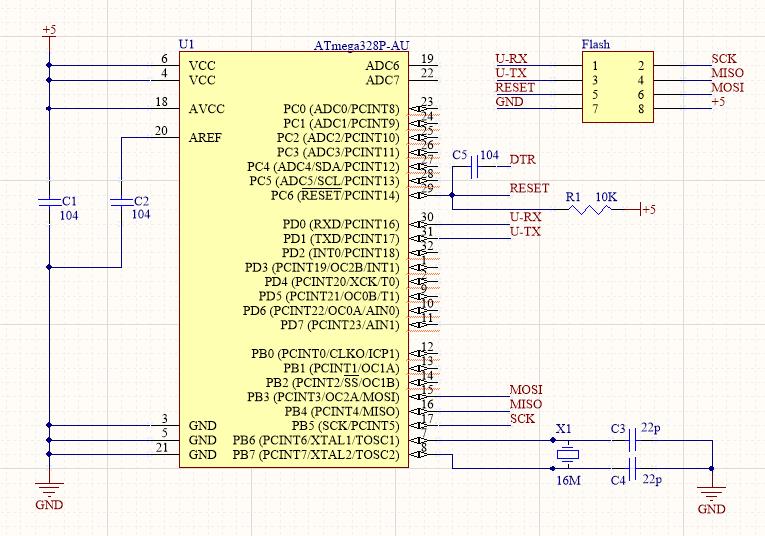The width and height of the screenshot is (765, 536).
Task: Select the 104 value of C1
Action: tap(69, 215)
